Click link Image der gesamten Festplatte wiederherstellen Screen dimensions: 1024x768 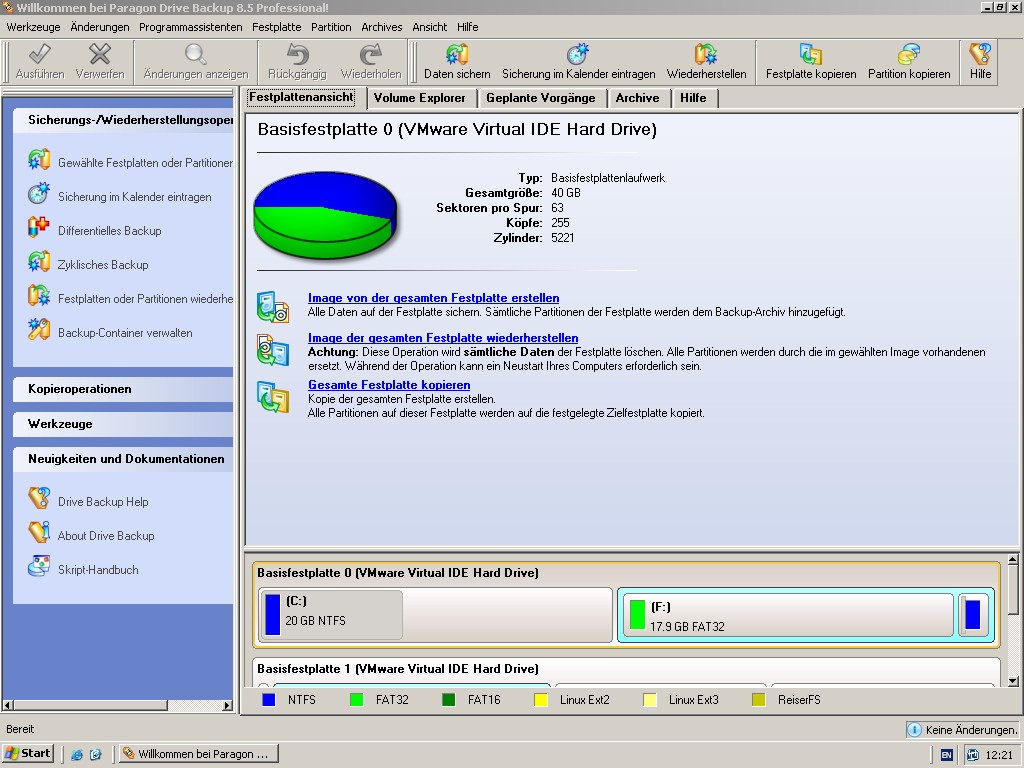[443, 338]
